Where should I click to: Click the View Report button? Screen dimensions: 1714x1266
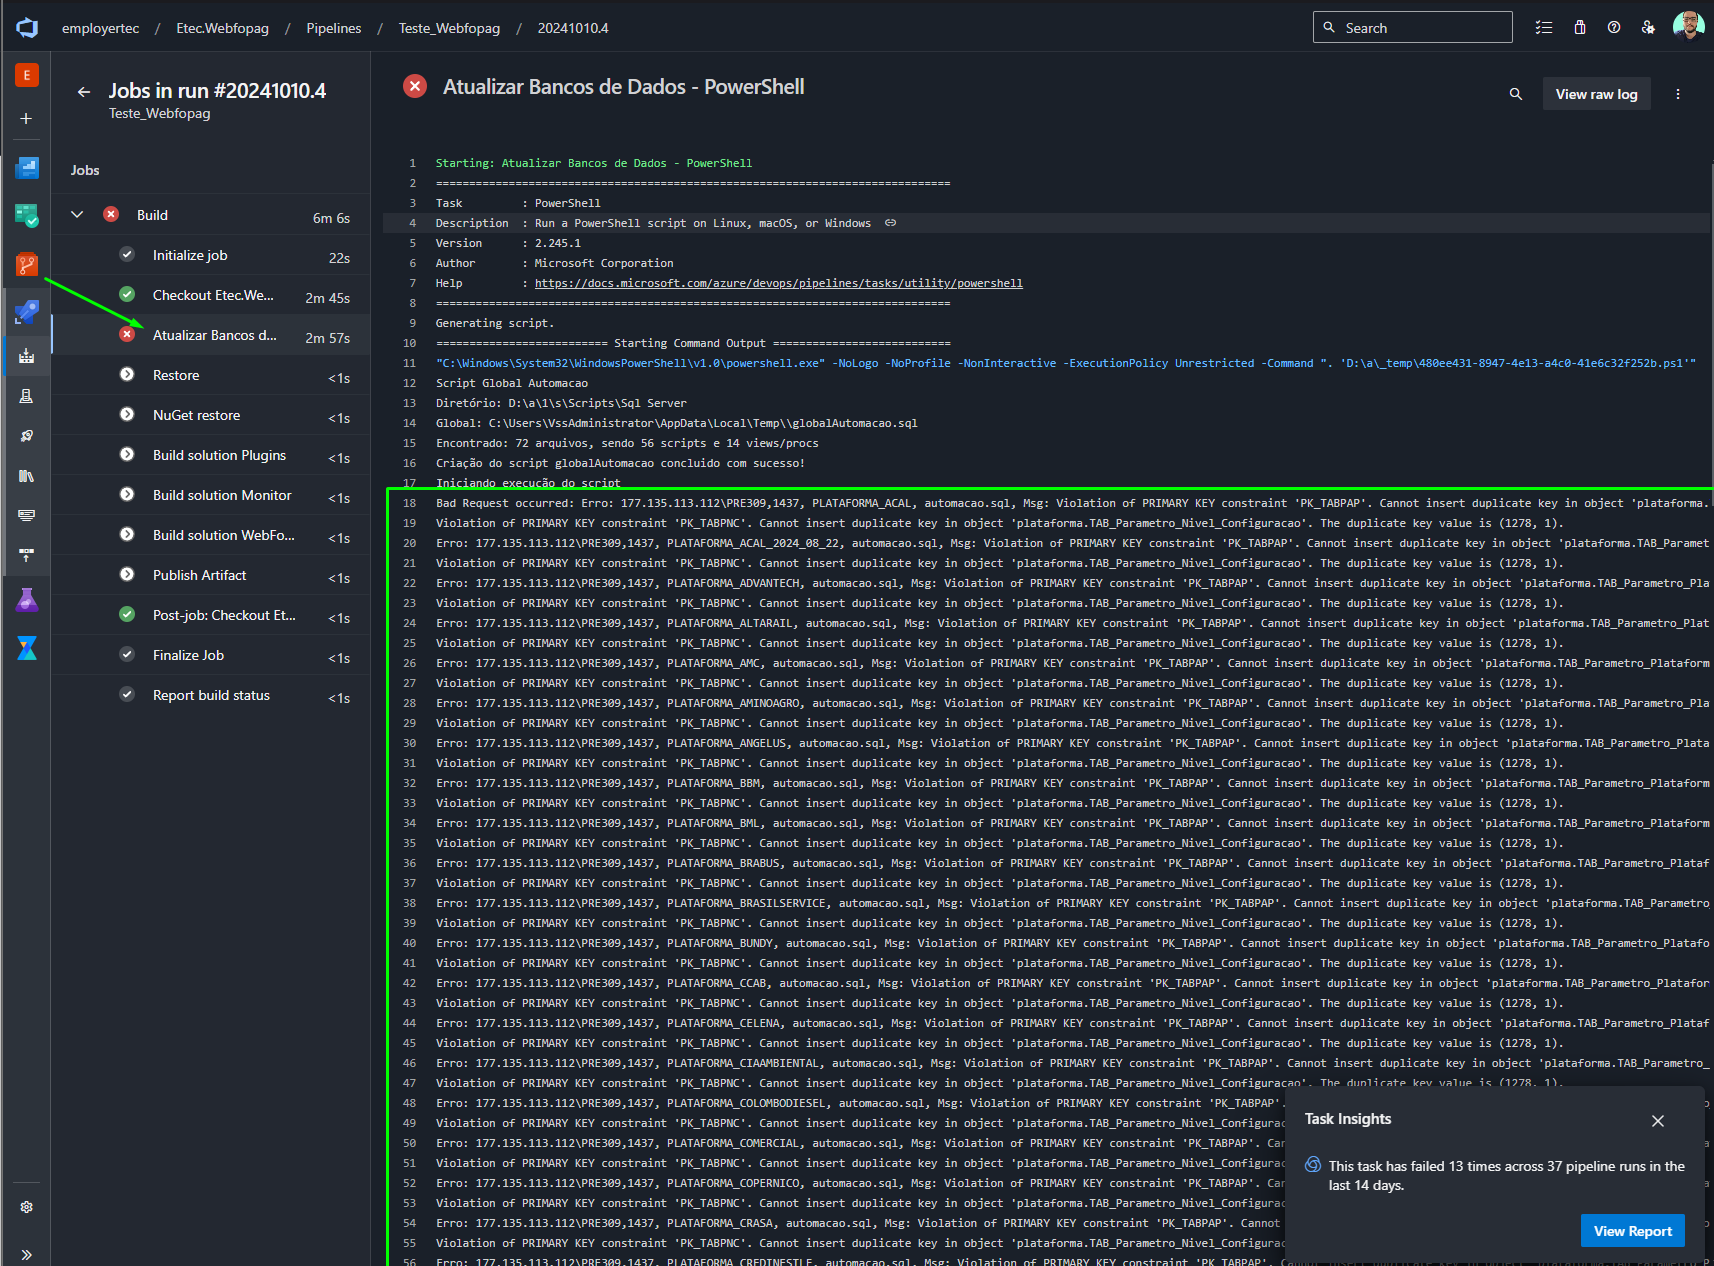1632,1231
